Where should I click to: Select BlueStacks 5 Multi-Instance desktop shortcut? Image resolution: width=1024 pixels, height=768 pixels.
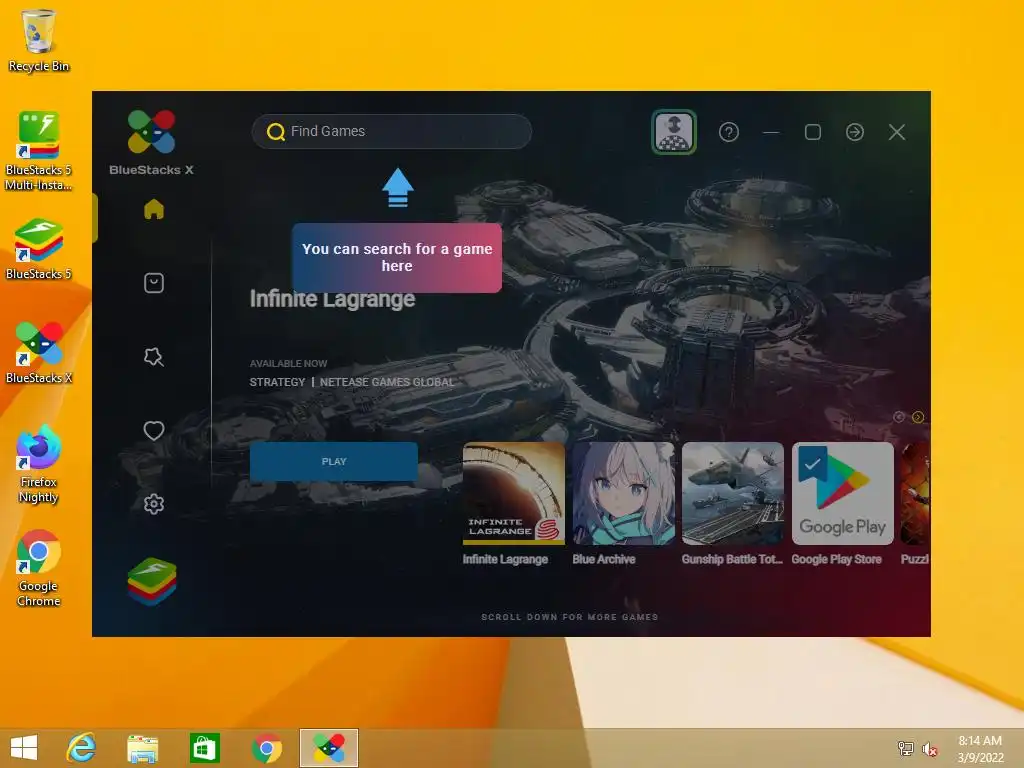39,151
